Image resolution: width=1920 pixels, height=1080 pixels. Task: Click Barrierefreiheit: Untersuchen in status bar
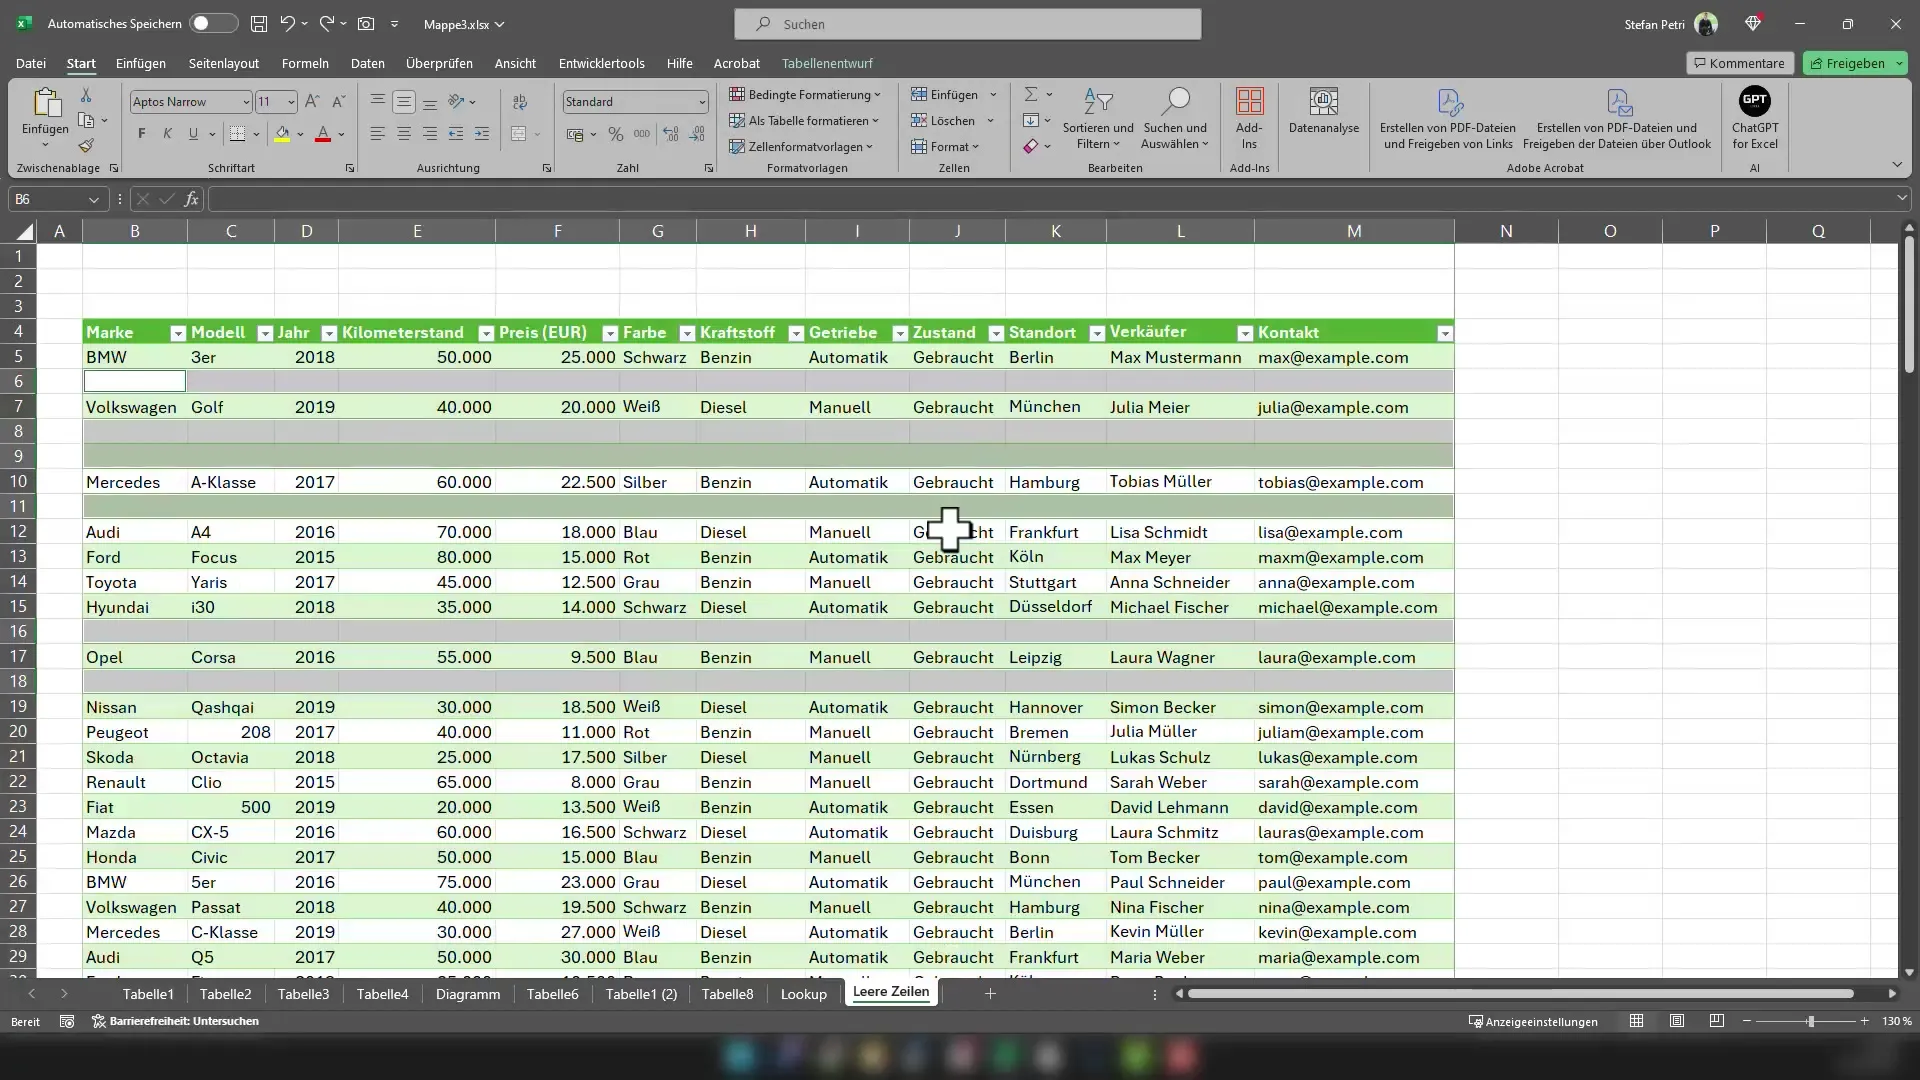[176, 1021]
